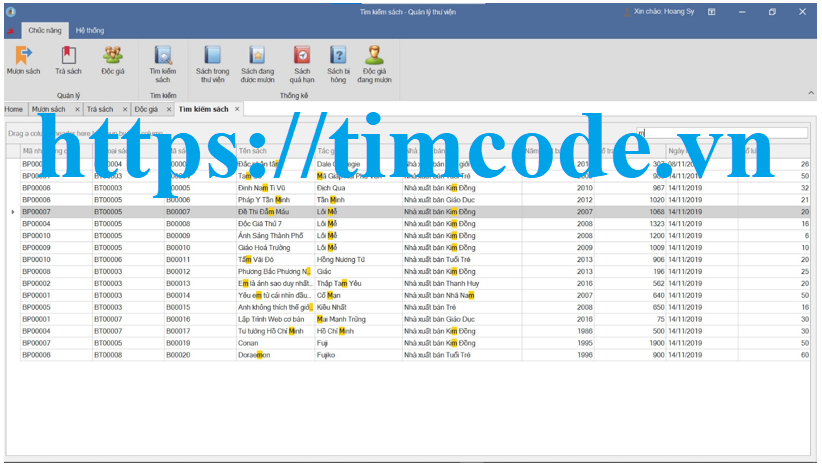
Task: Click the grid search input field
Action: (722, 133)
